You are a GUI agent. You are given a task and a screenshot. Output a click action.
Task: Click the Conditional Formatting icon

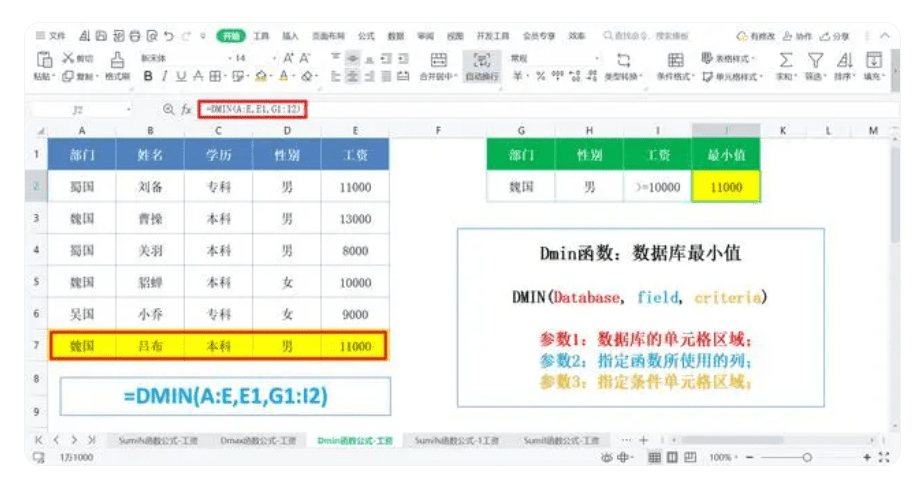(x=675, y=61)
